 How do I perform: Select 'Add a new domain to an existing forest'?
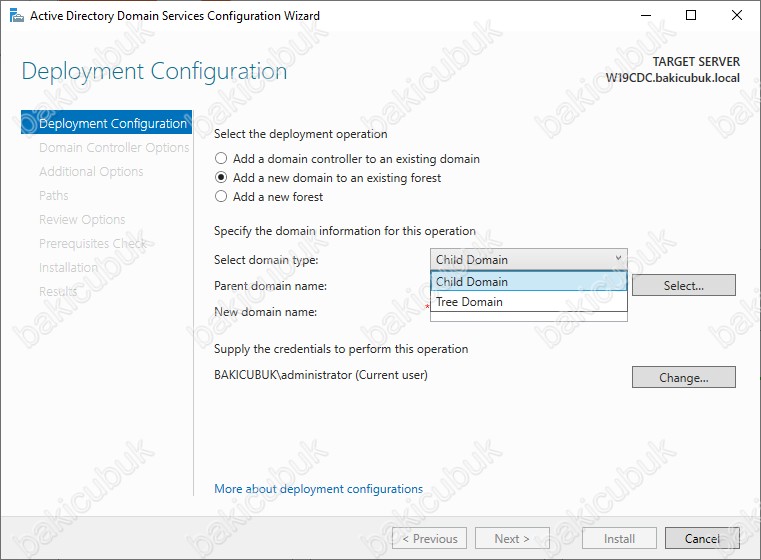tap(328, 178)
